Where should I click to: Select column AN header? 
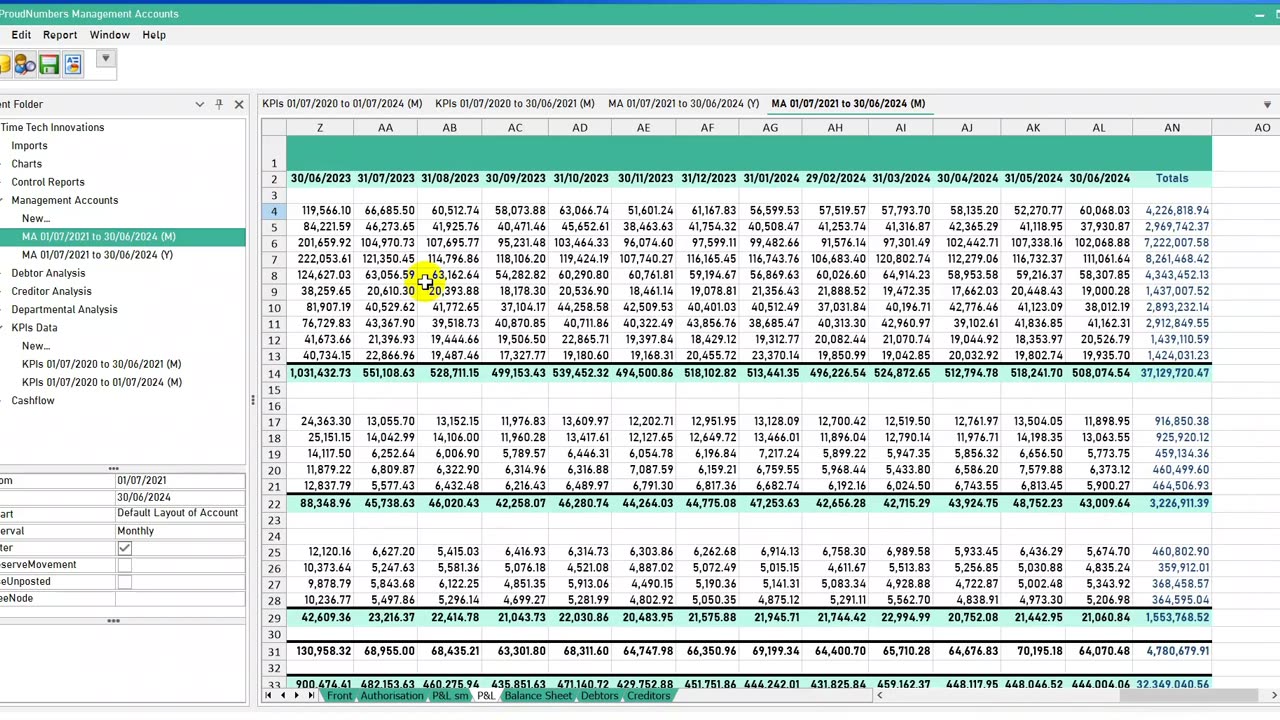pyautogui.click(x=1172, y=128)
